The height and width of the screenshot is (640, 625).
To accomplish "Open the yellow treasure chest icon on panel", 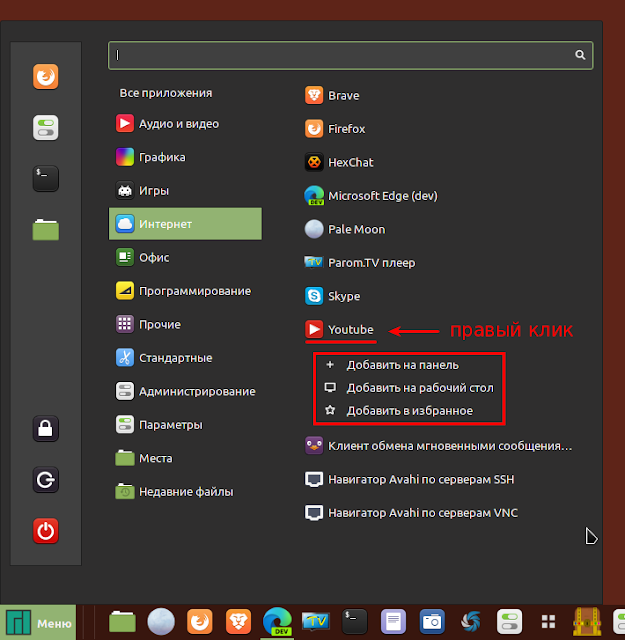I will pos(587,622).
